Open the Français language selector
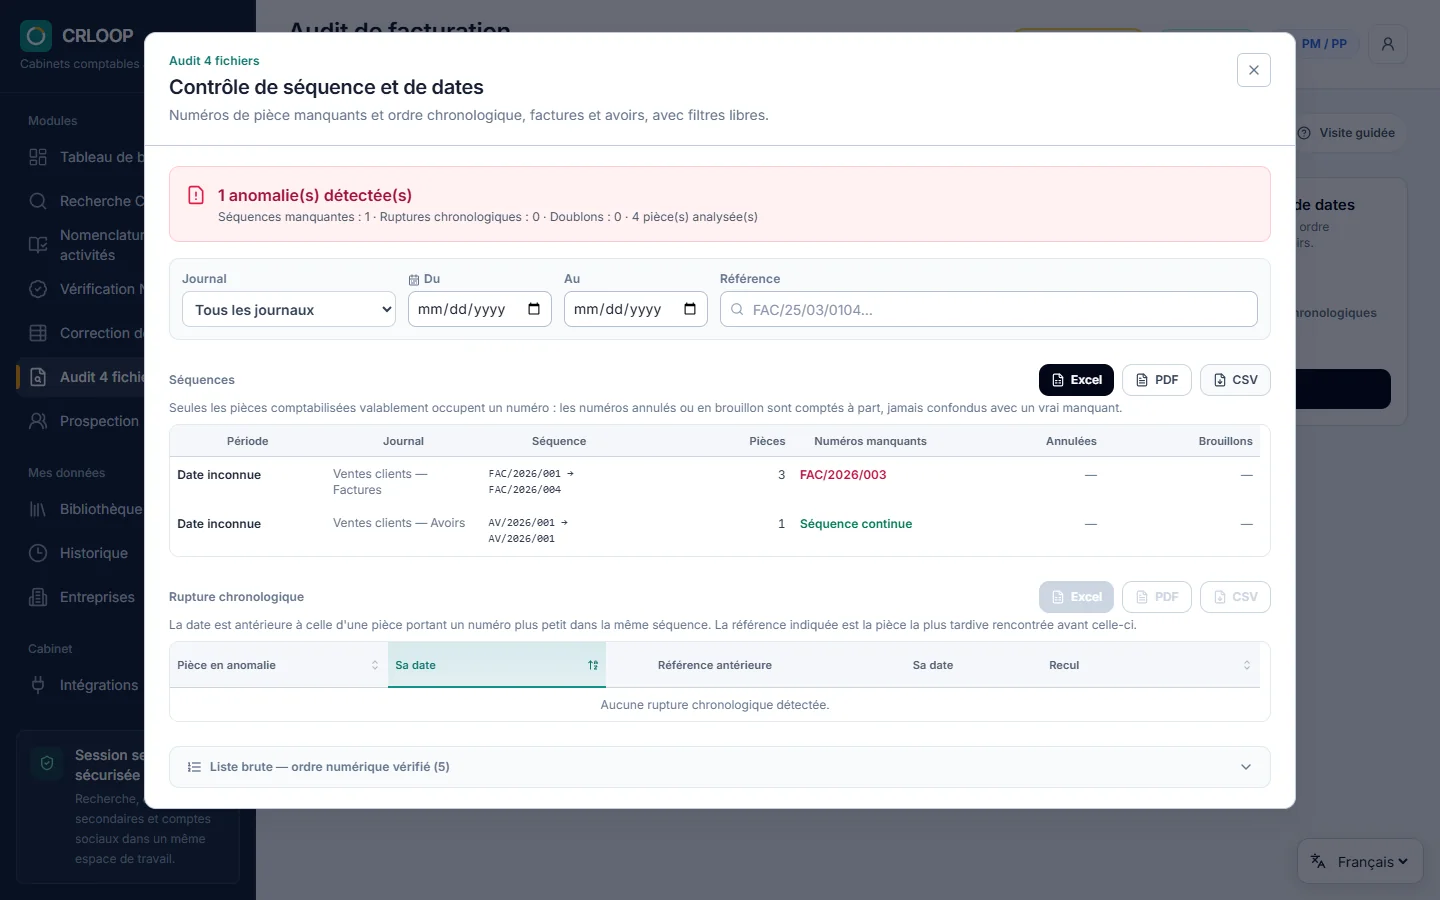The image size is (1440, 900). (x=1360, y=861)
